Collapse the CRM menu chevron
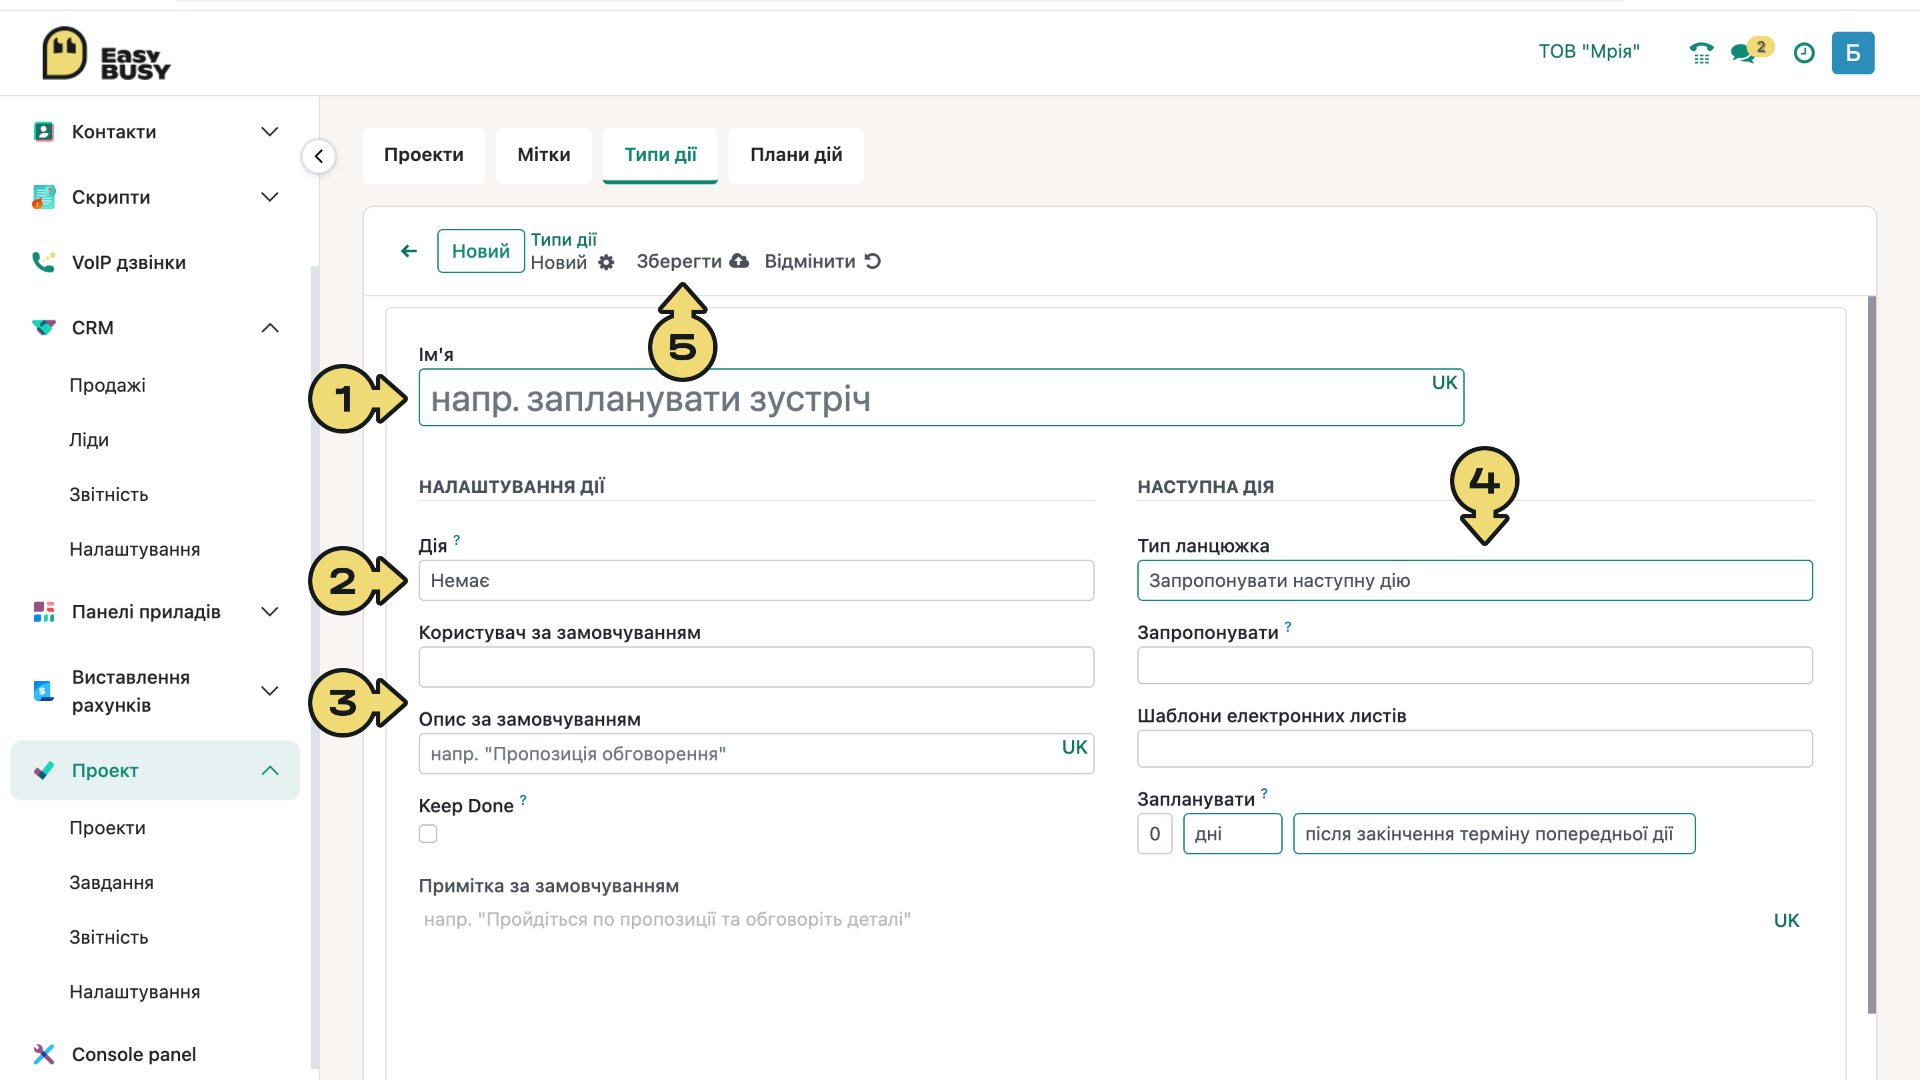This screenshot has width=1920, height=1080. [270, 328]
